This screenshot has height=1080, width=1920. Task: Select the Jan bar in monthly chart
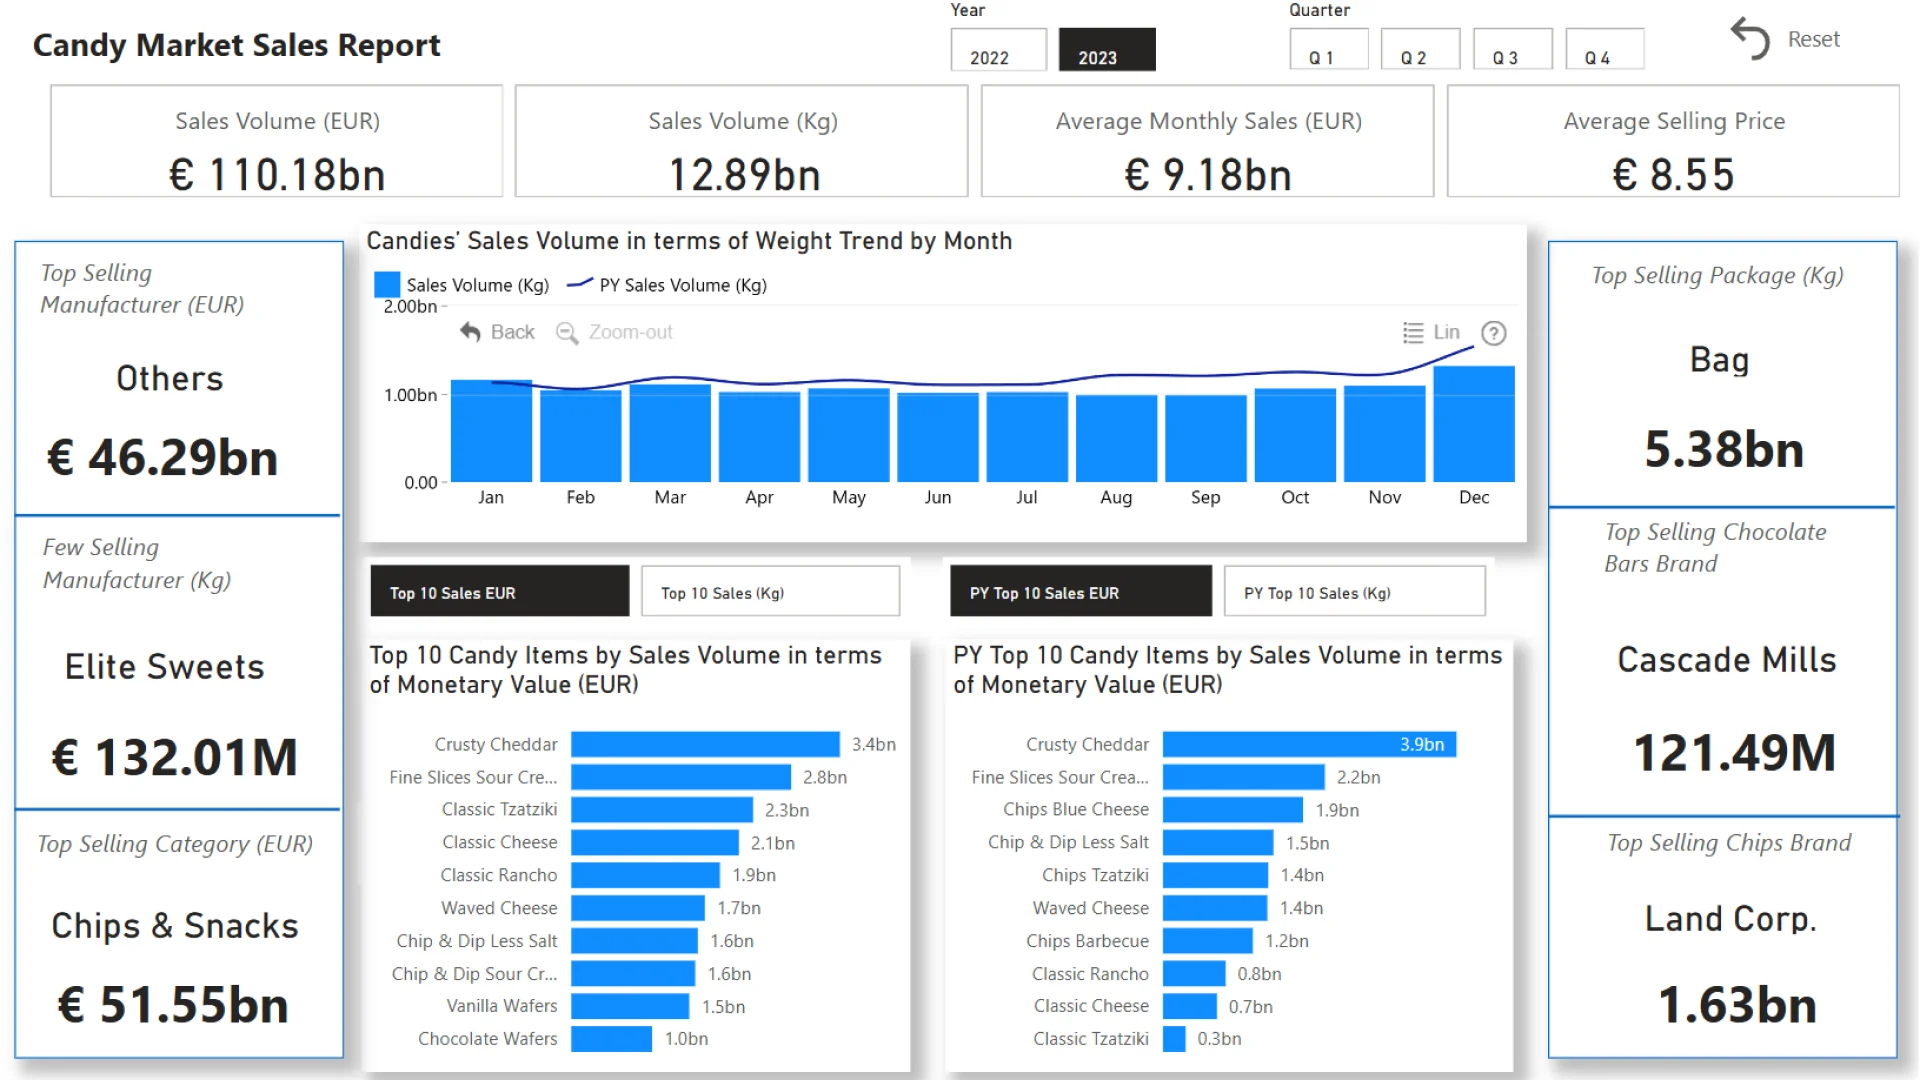pos(491,431)
